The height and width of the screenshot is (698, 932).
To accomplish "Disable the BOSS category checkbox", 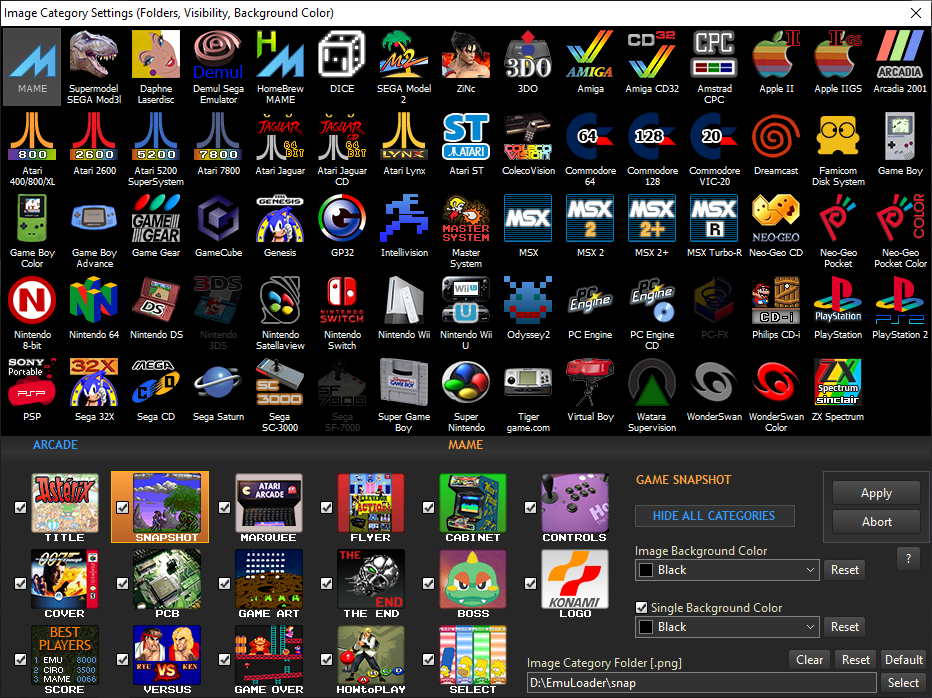I will tap(429, 584).
